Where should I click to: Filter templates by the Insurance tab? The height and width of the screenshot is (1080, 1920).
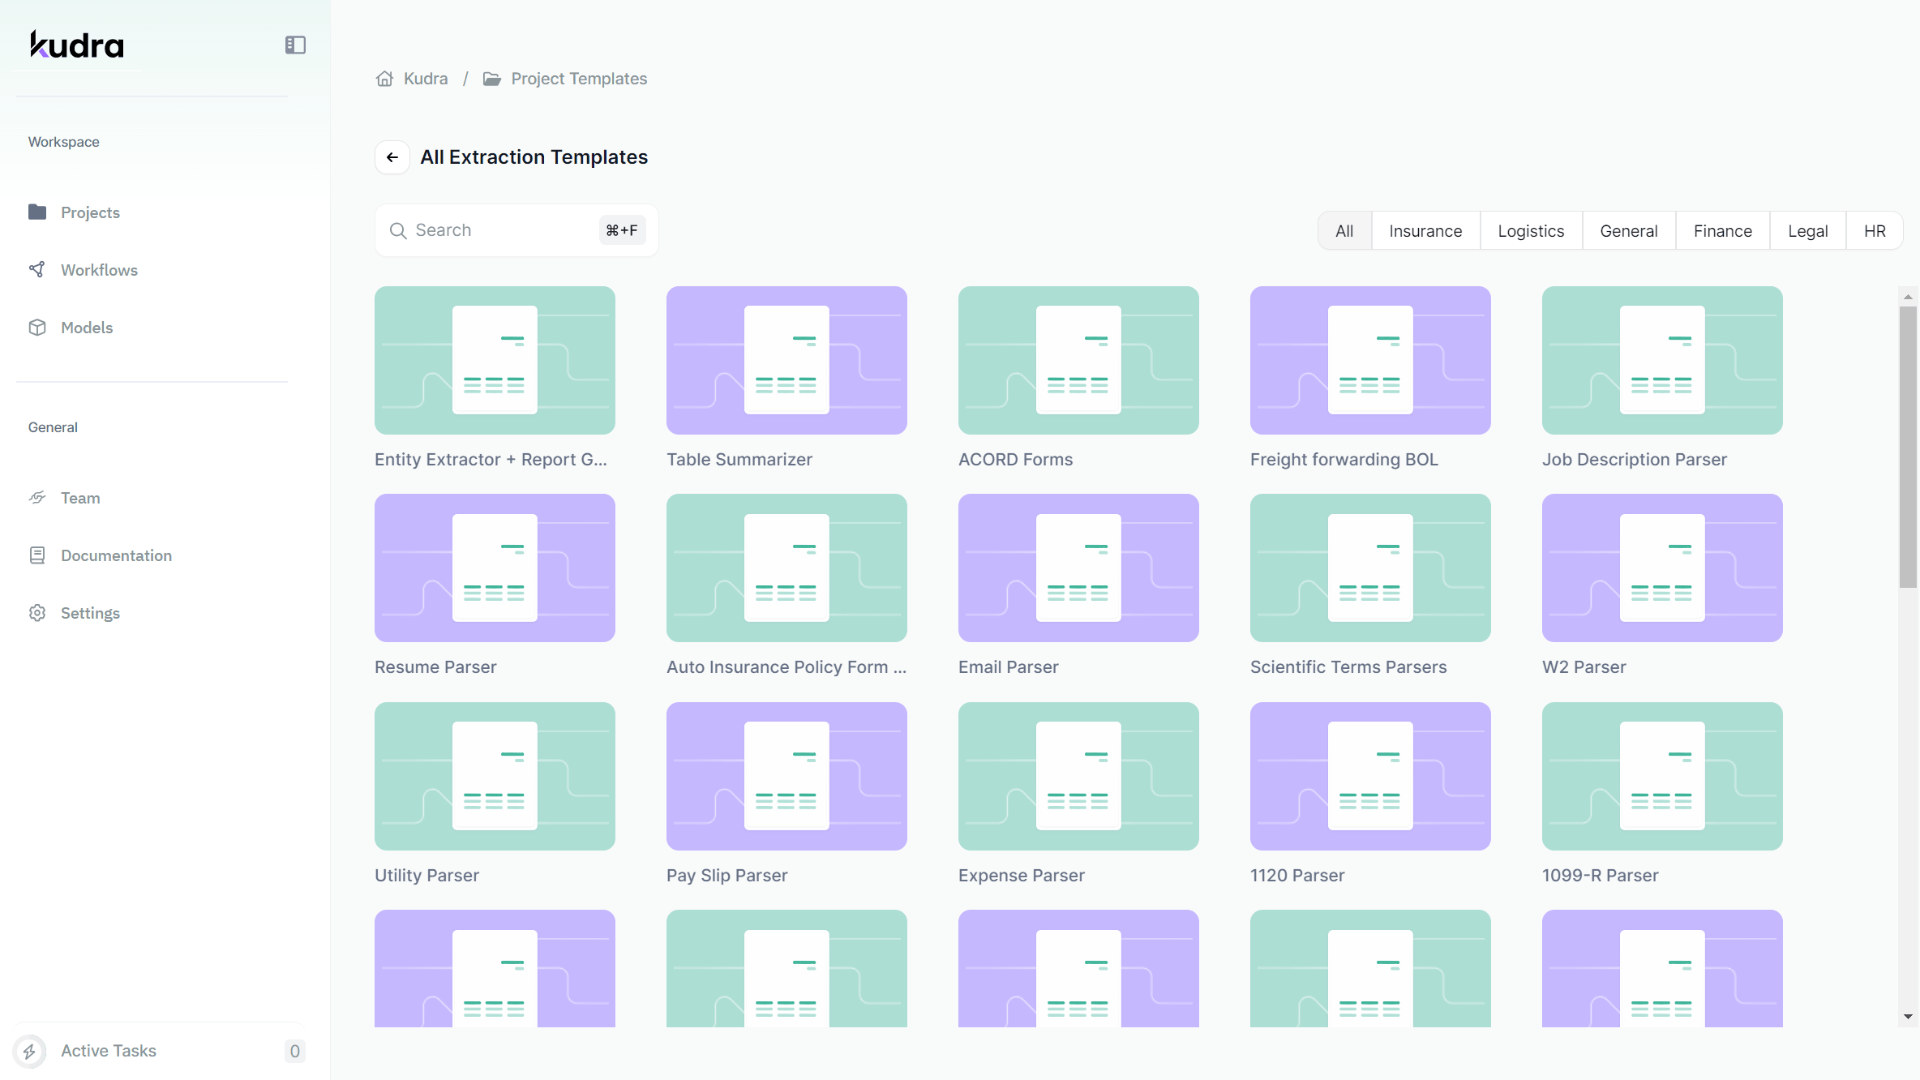click(1425, 231)
